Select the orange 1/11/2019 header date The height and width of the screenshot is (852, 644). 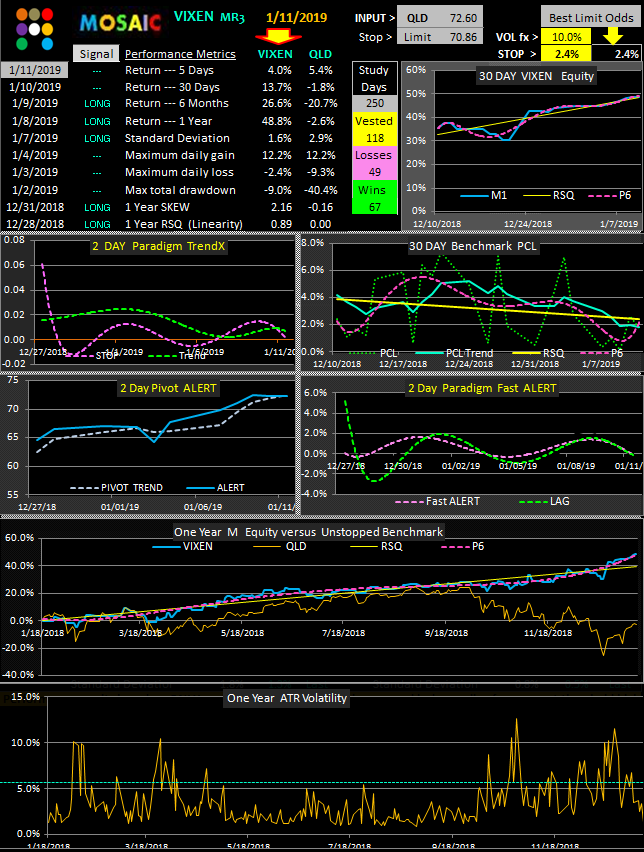pyautogui.click(x=297, y=17)
